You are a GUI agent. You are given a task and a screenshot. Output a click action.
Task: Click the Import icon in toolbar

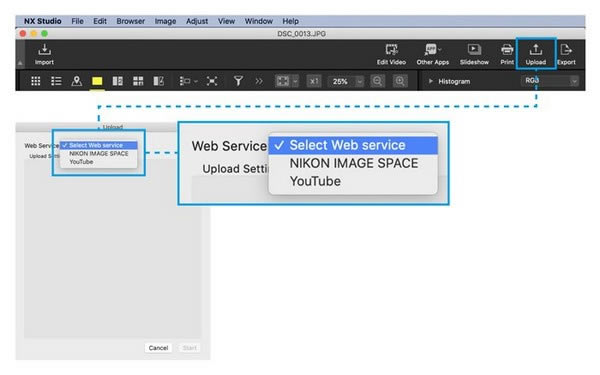coord(44,54)
